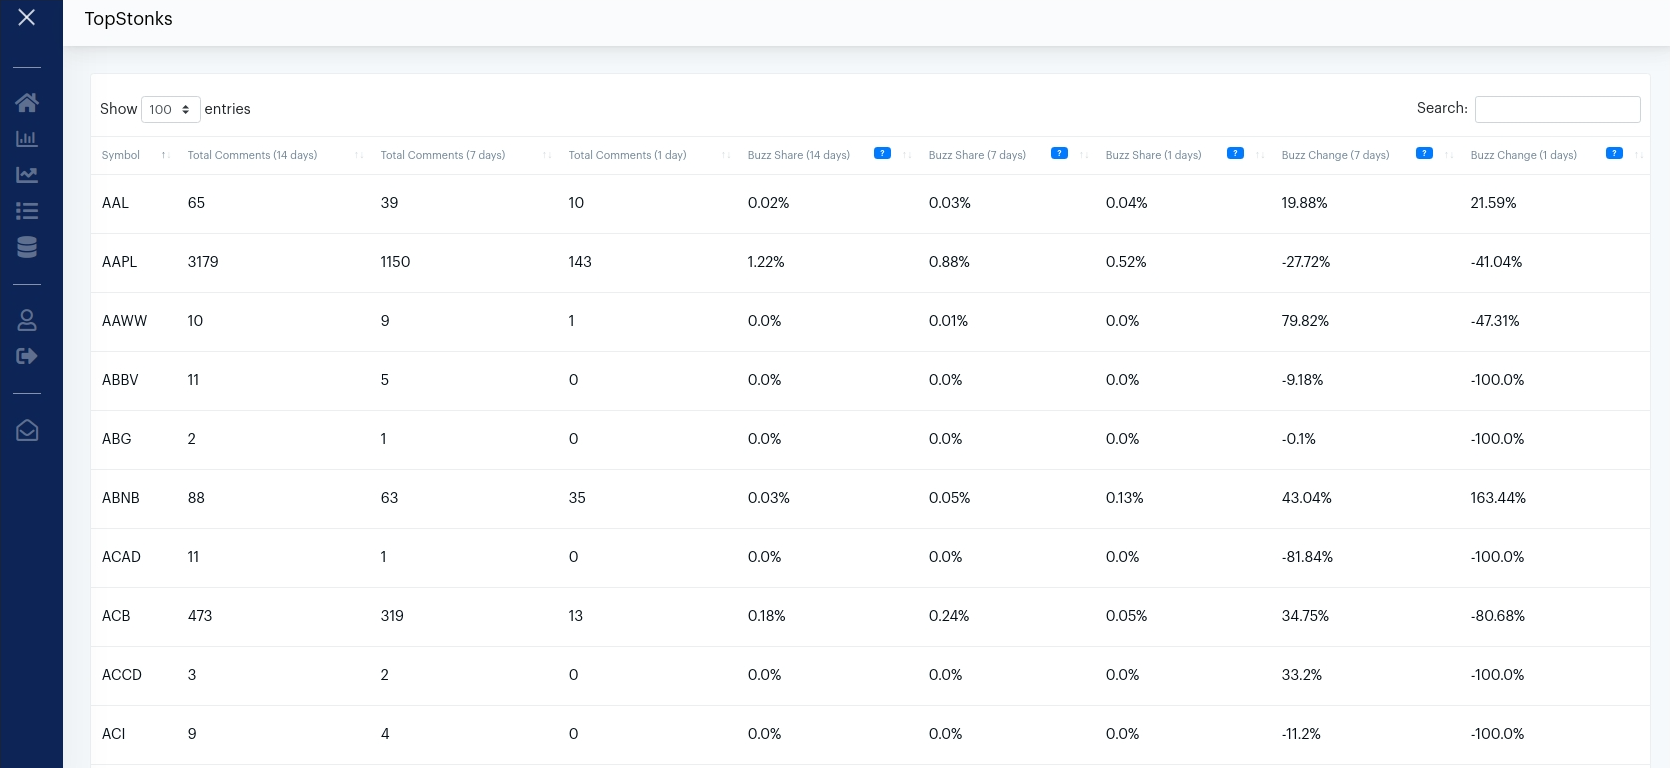The height and width of the screenshot is (768, 1670).
Task: Click AAPL buzz change value -41.04%
Action: tap(1496, 262)
